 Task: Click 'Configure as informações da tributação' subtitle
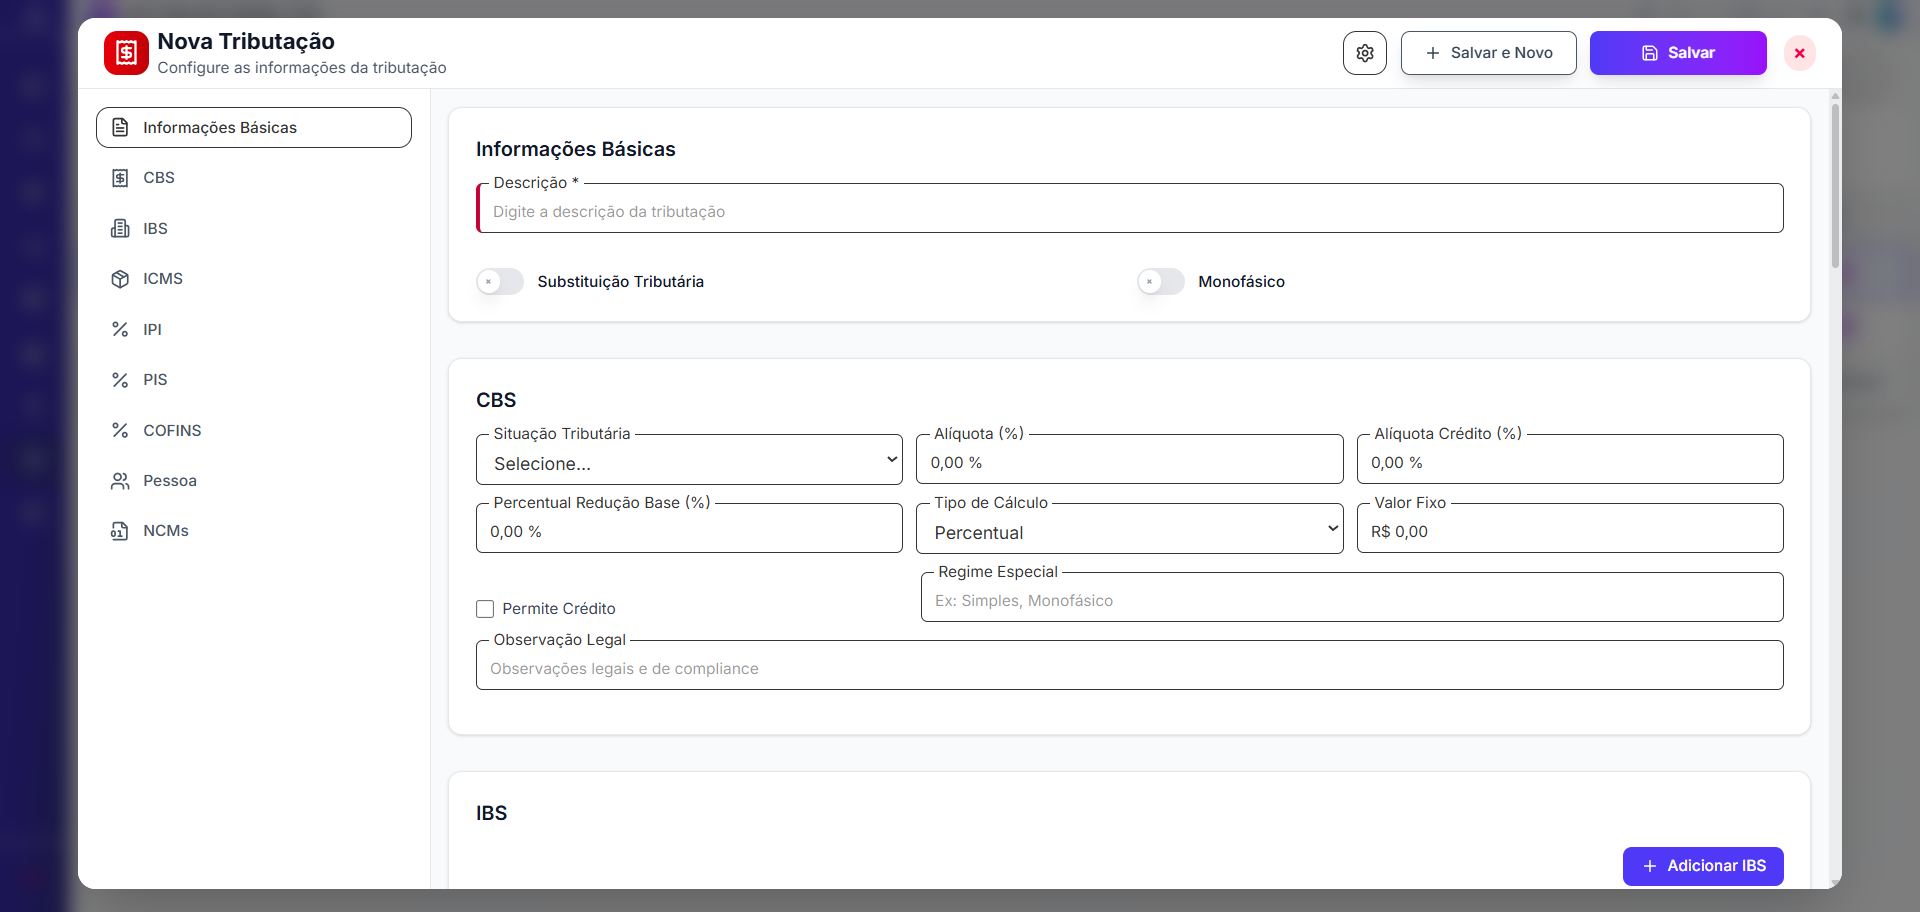(x=302, y=68)
